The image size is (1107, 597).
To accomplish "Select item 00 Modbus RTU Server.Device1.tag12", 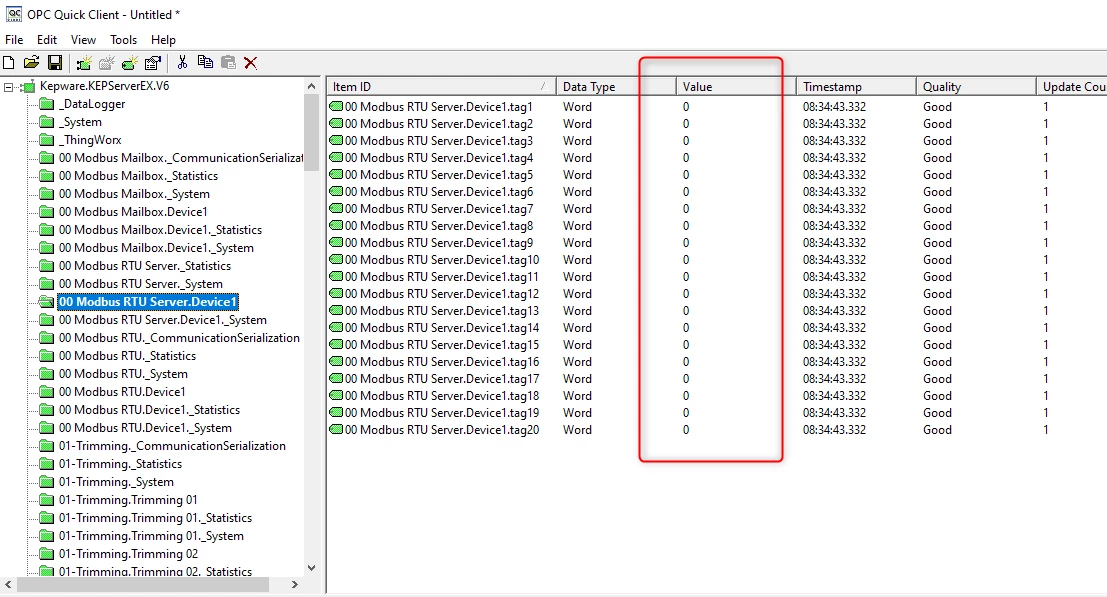I will pyautogui.click(x=442, y=294).
